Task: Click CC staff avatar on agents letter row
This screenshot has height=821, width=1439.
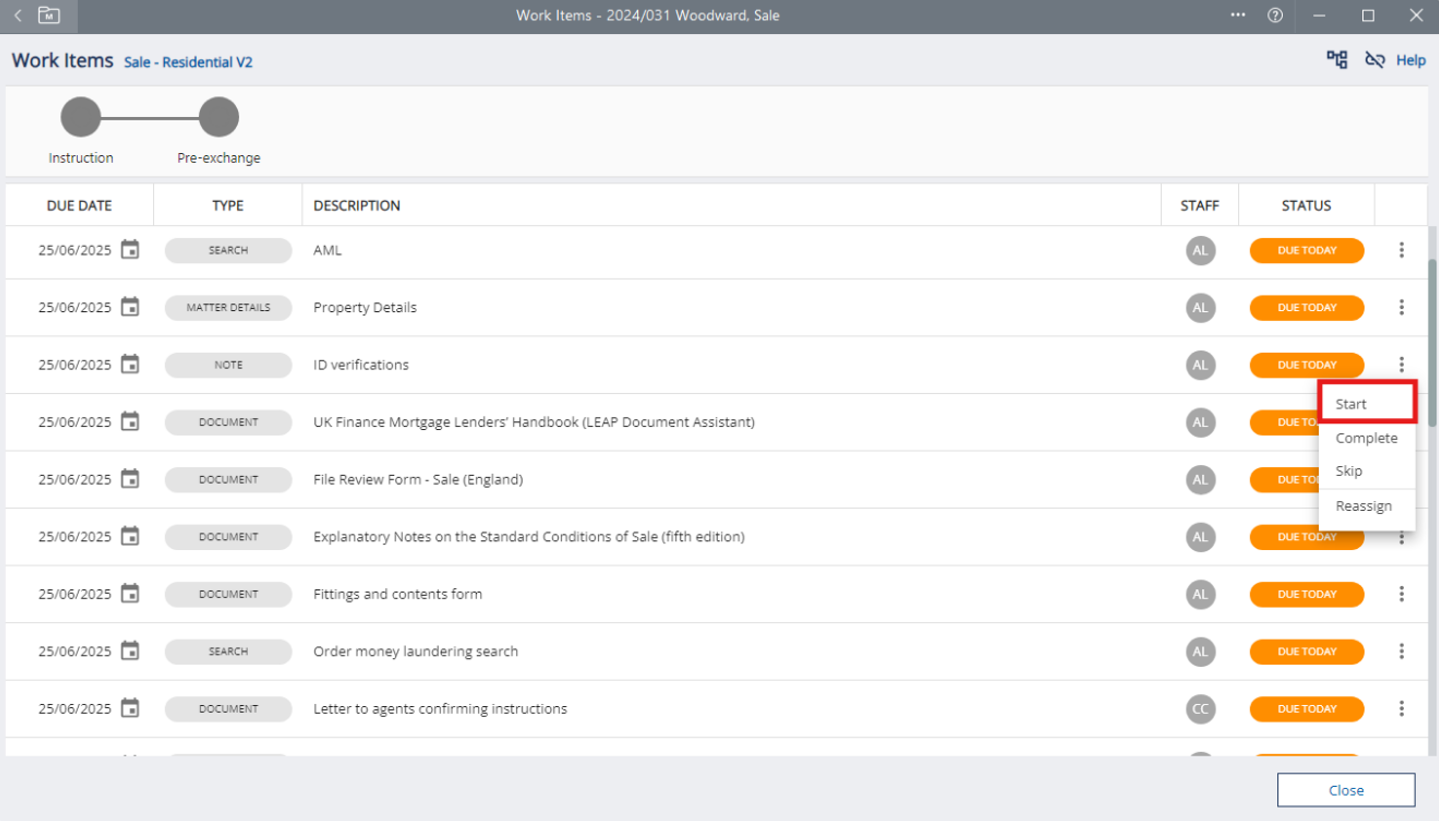Action: click(x=1200, y=709)
